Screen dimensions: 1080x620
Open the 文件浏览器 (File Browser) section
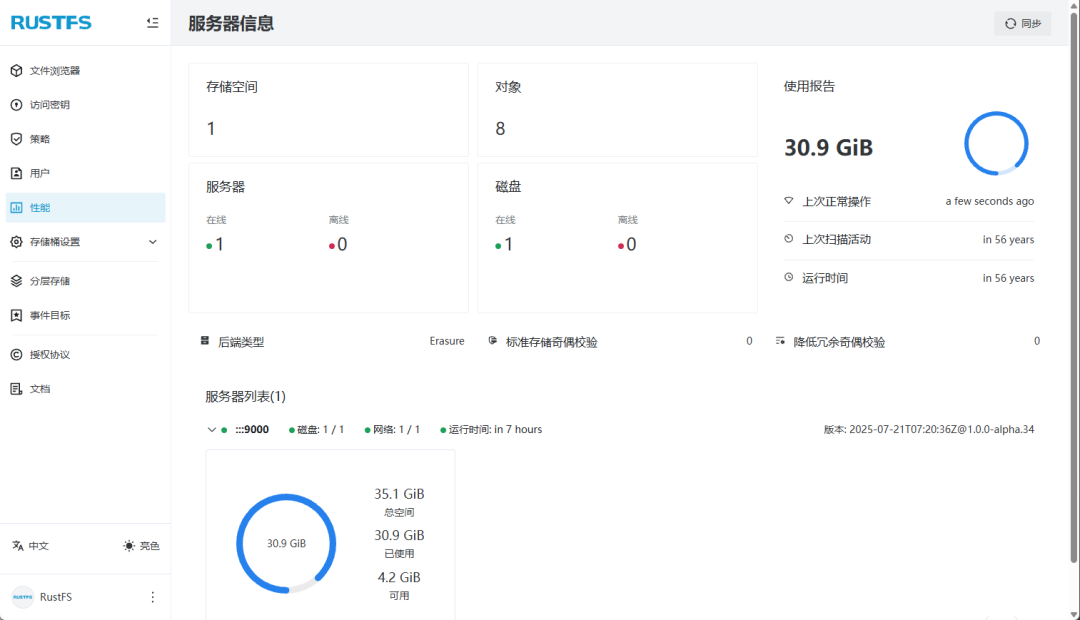(x=55, y=70)
